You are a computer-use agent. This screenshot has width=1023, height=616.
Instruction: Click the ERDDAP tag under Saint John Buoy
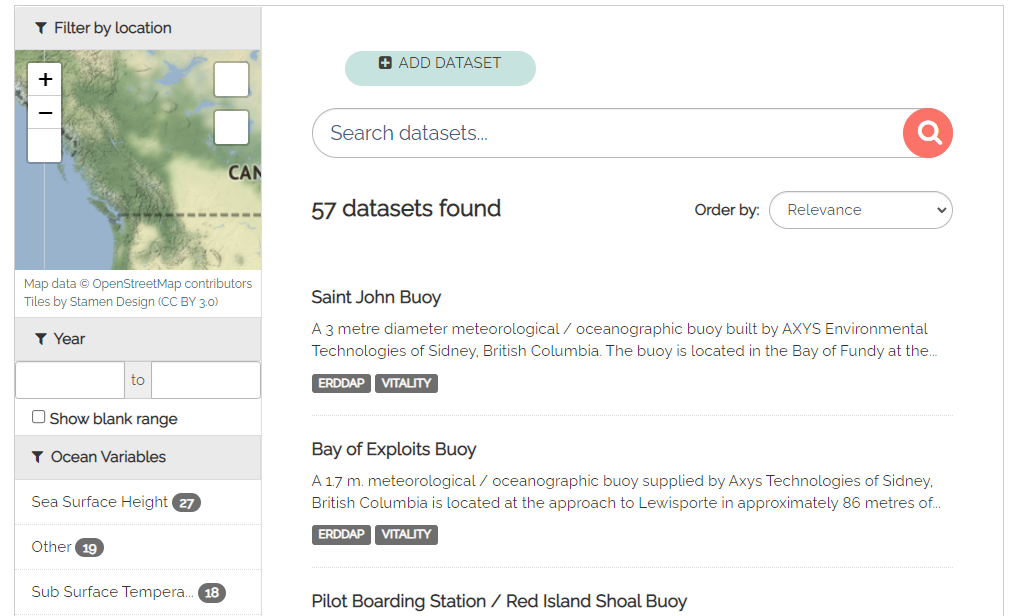pos(341,383)
